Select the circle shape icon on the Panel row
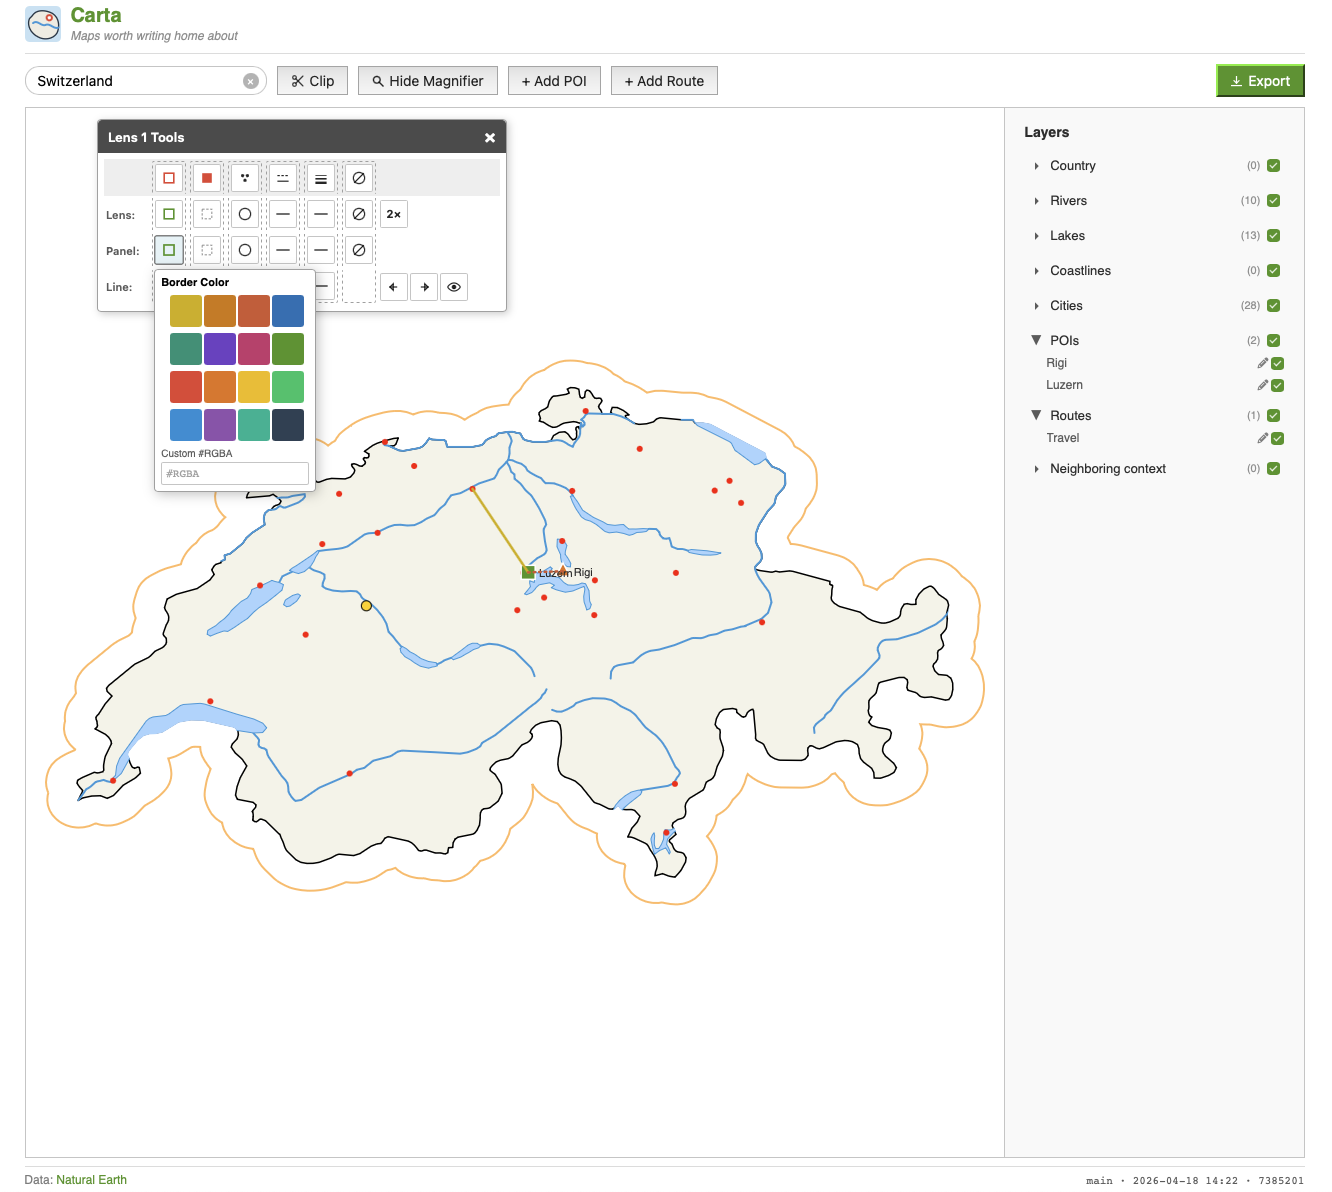Viewport: 1332px width, 1192px height. tap(245, 250)
